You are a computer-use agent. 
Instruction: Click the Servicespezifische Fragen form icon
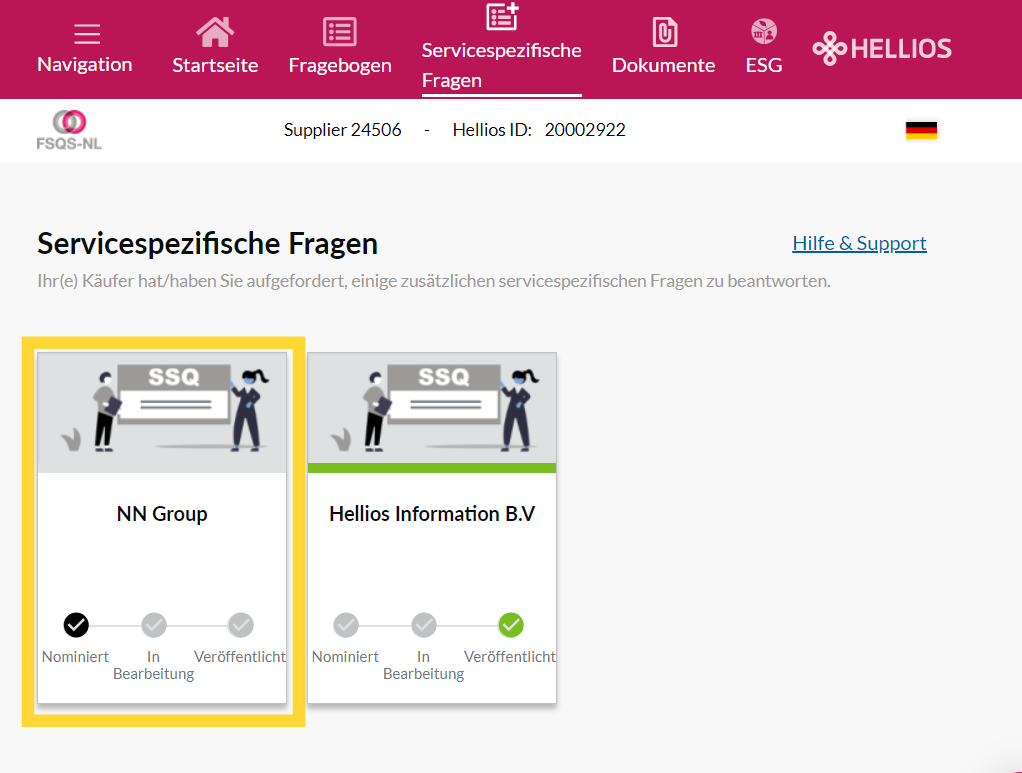click(502, 16)
